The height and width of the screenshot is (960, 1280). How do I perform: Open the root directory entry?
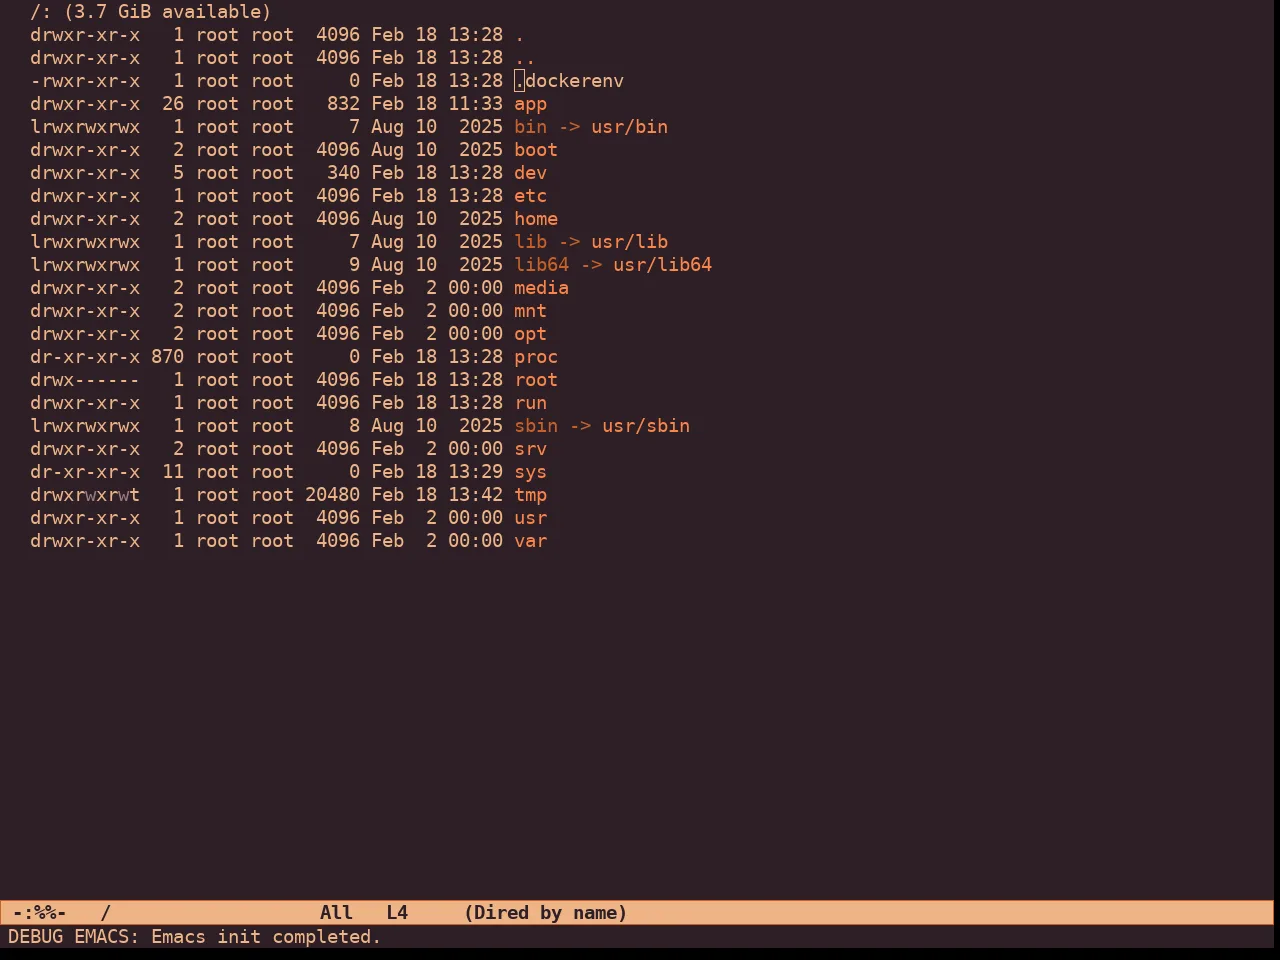(x=536, y=380)
